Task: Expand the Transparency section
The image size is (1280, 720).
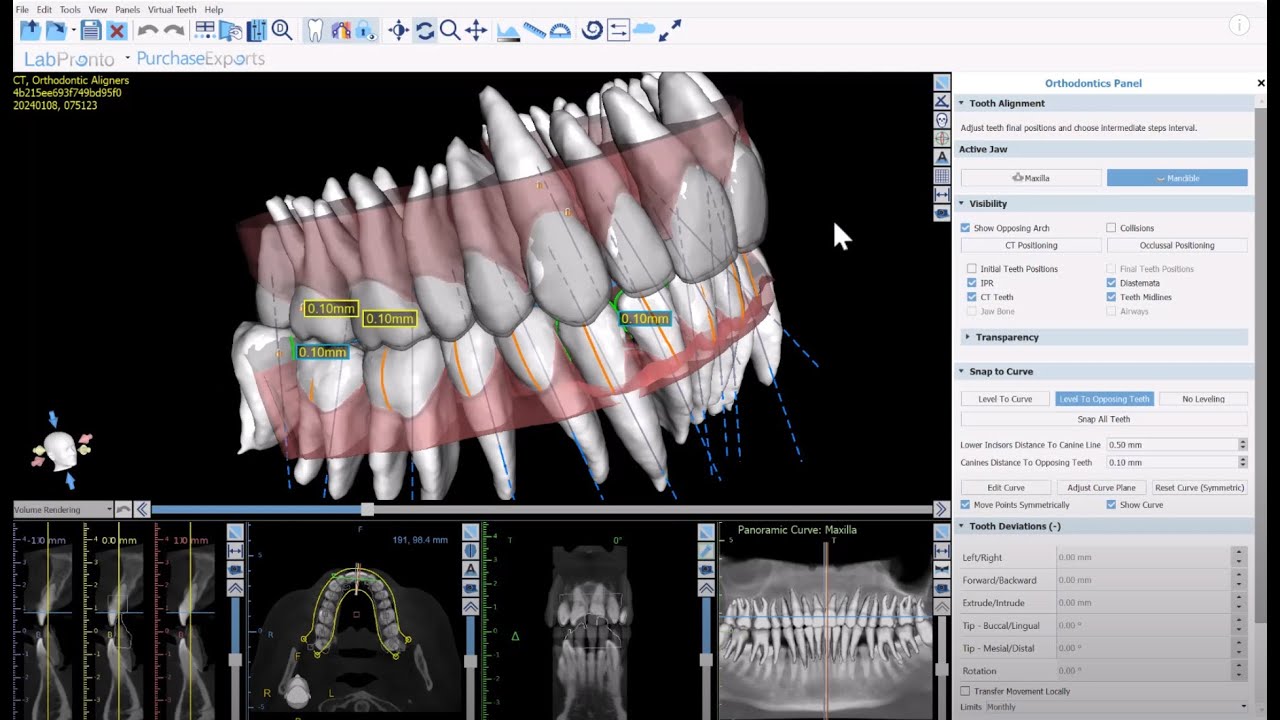Action: tap(968, 337)
